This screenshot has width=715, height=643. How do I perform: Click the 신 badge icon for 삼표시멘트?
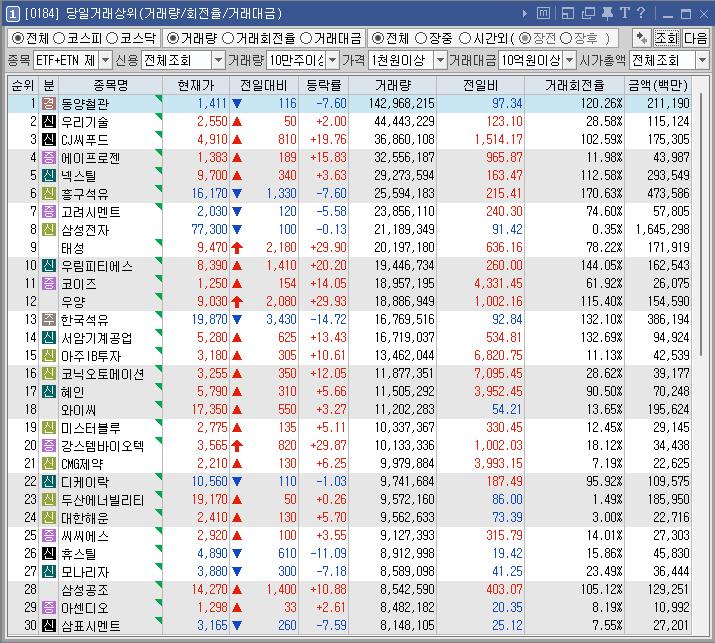tap(49, 625)
